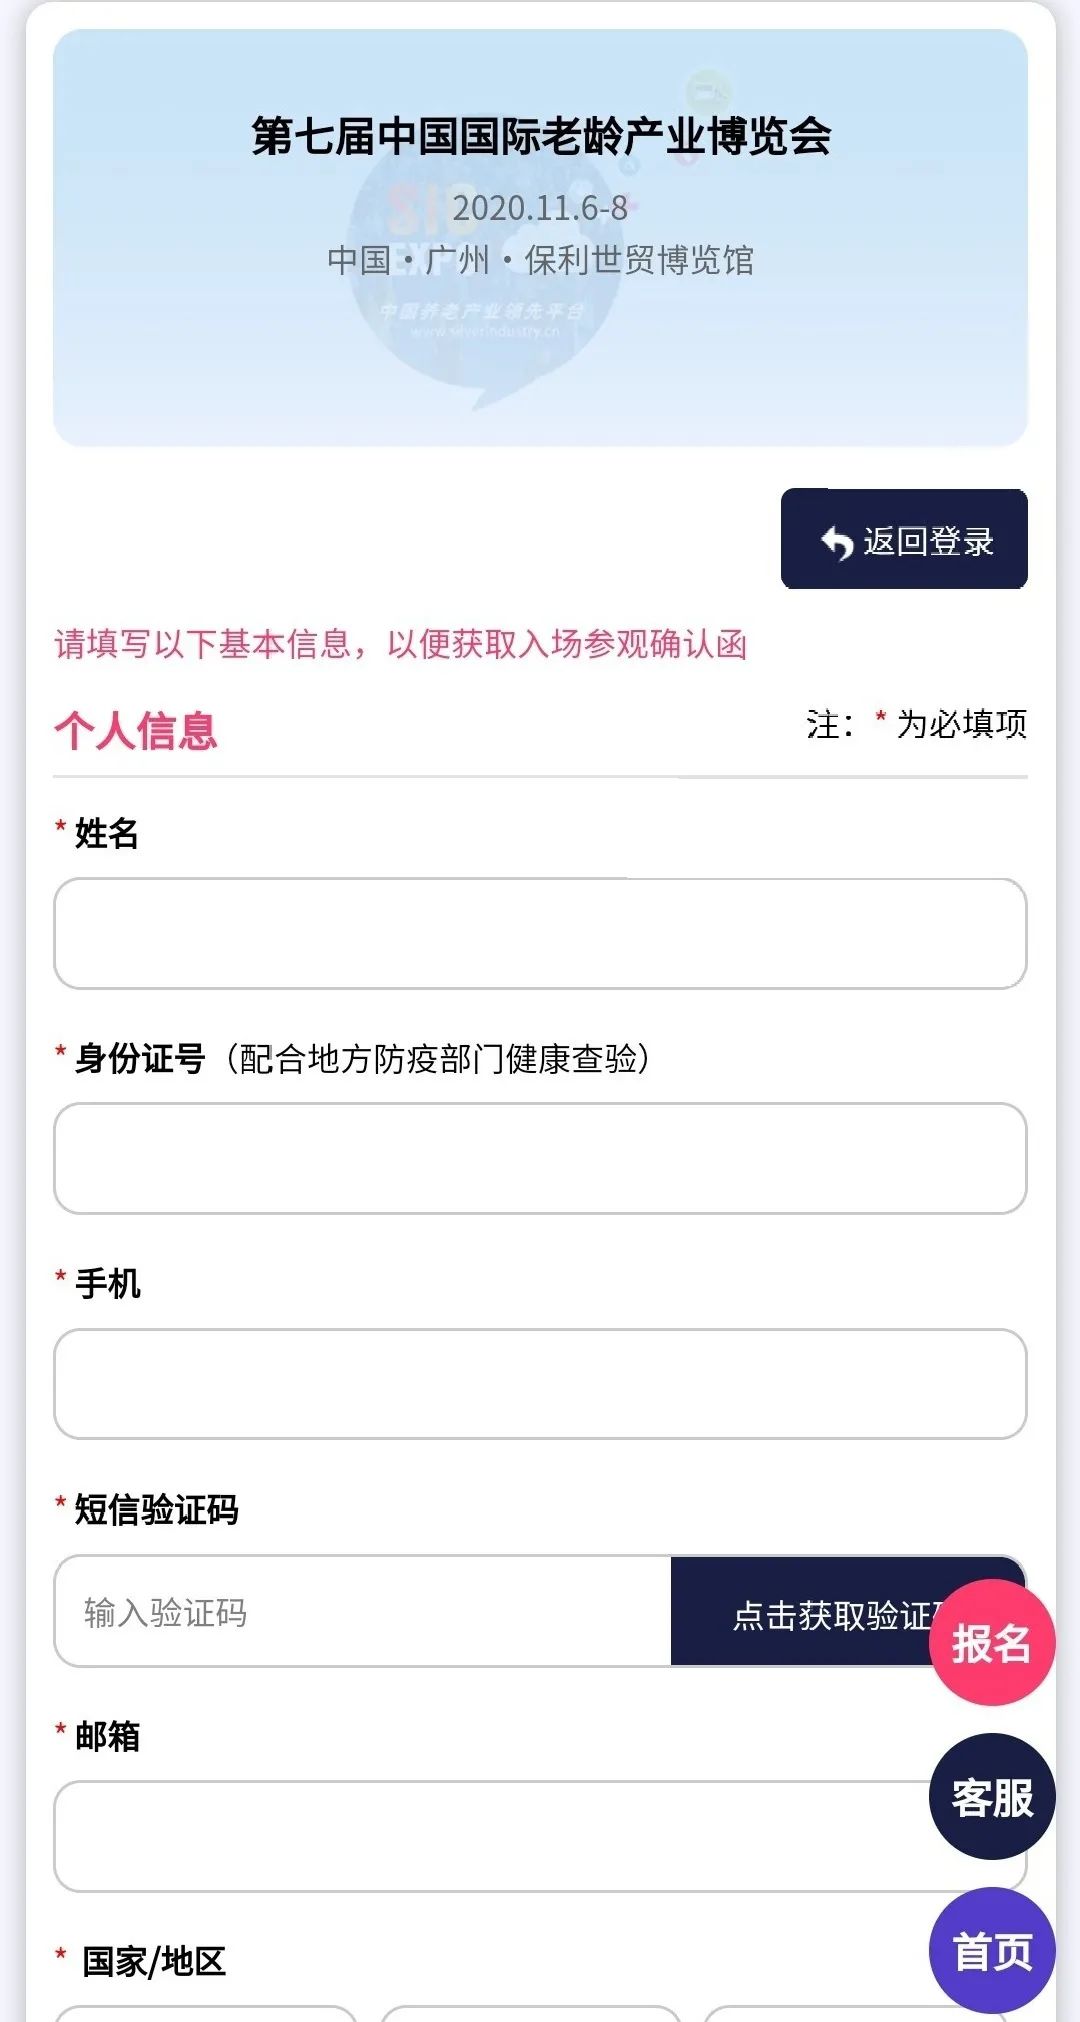Open the pink 报名 floating button

991,1643
